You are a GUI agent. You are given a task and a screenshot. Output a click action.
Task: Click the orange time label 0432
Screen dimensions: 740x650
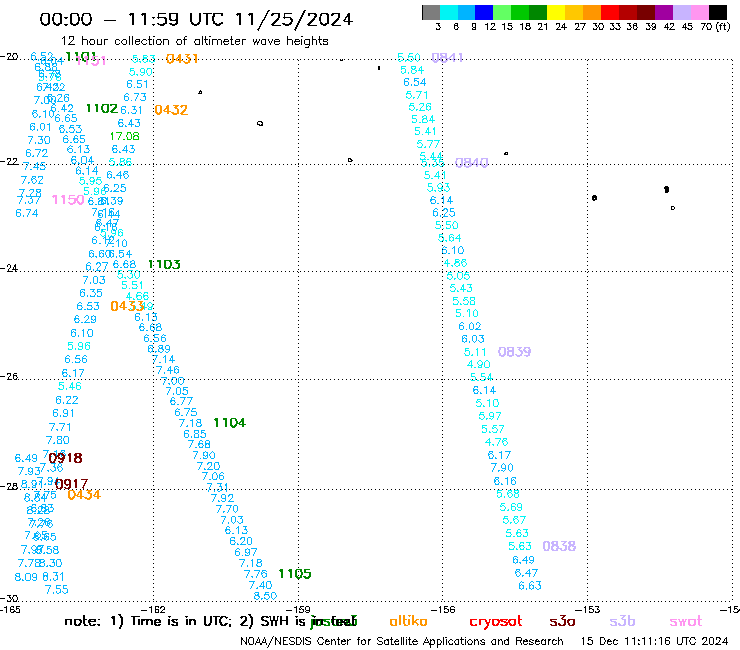point(171,110)
